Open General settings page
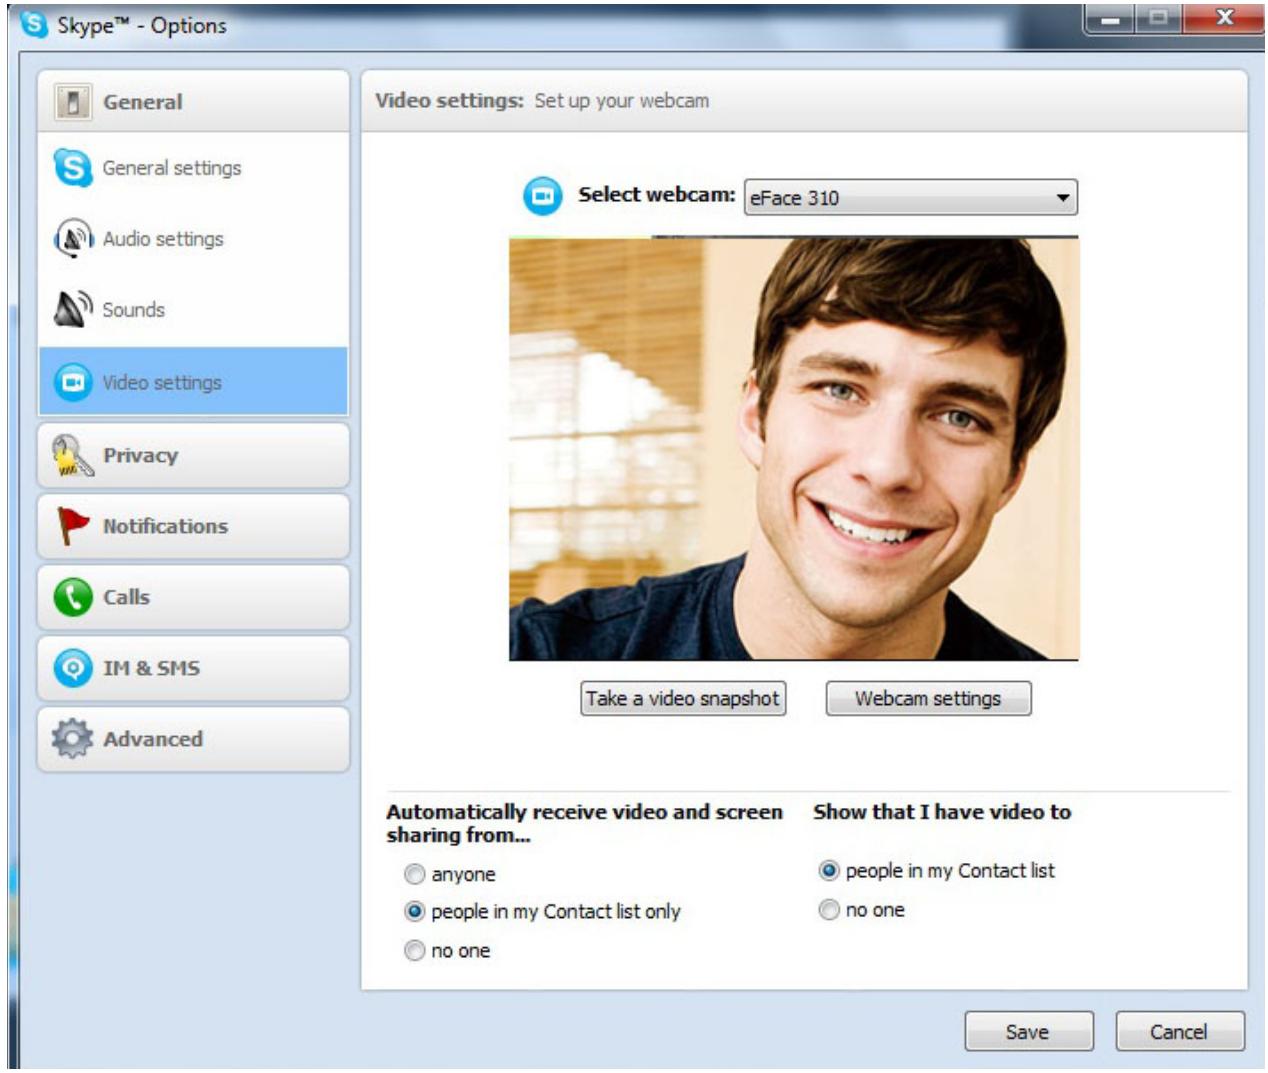 click(193, 167)
